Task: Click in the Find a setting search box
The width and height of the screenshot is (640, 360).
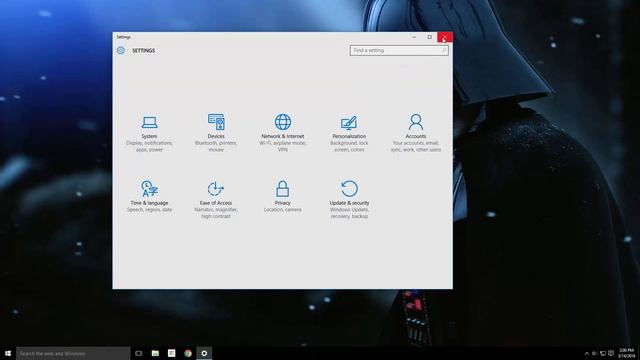Action: click(399, 50)
